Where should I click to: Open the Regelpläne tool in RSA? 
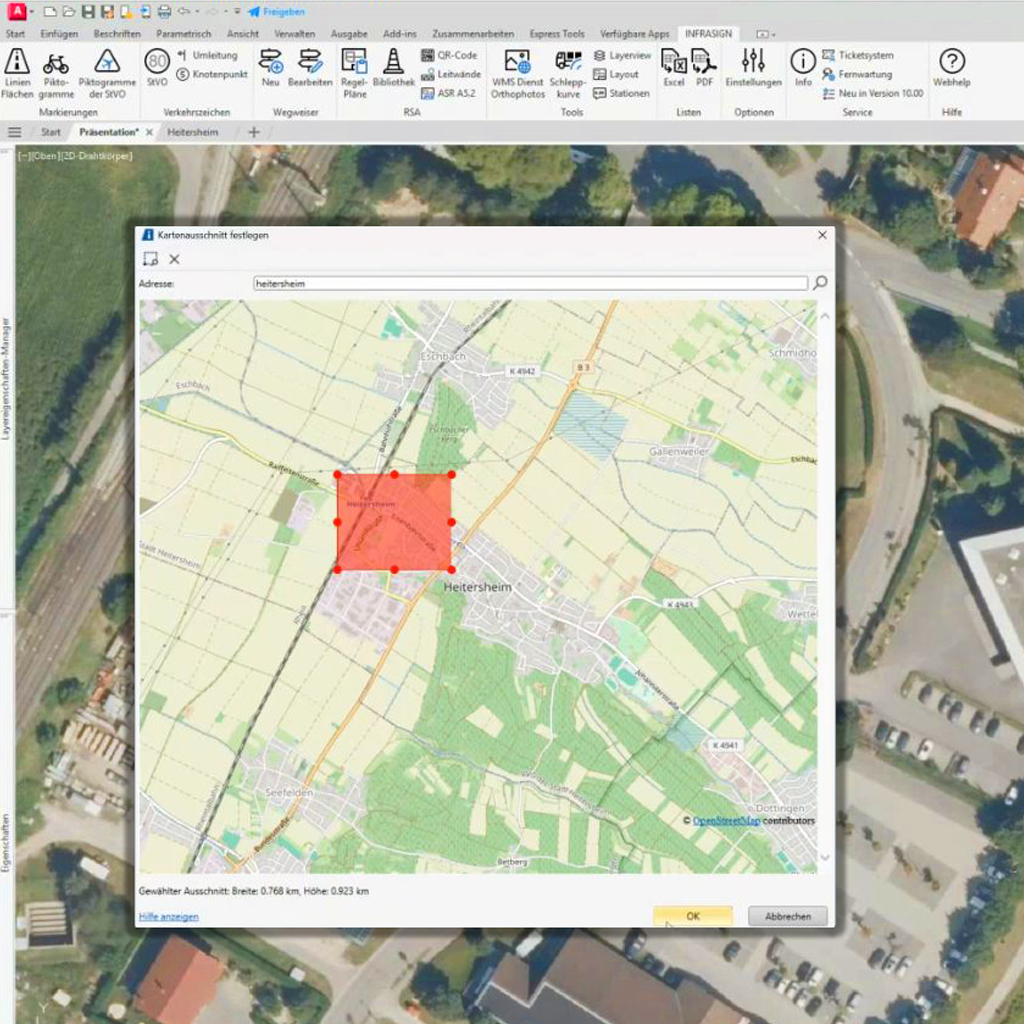tap(354, 72)
